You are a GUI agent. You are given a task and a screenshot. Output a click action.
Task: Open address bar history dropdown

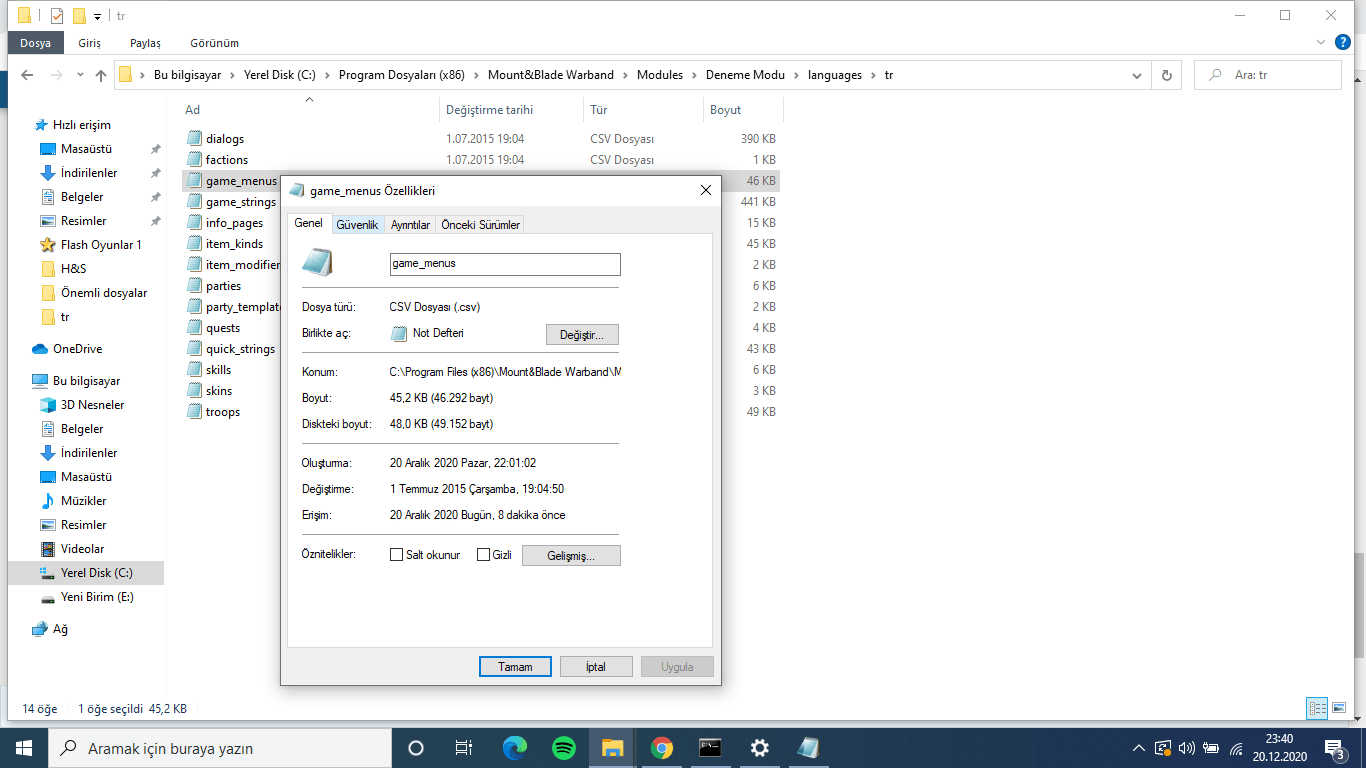tap(1137, 75)
